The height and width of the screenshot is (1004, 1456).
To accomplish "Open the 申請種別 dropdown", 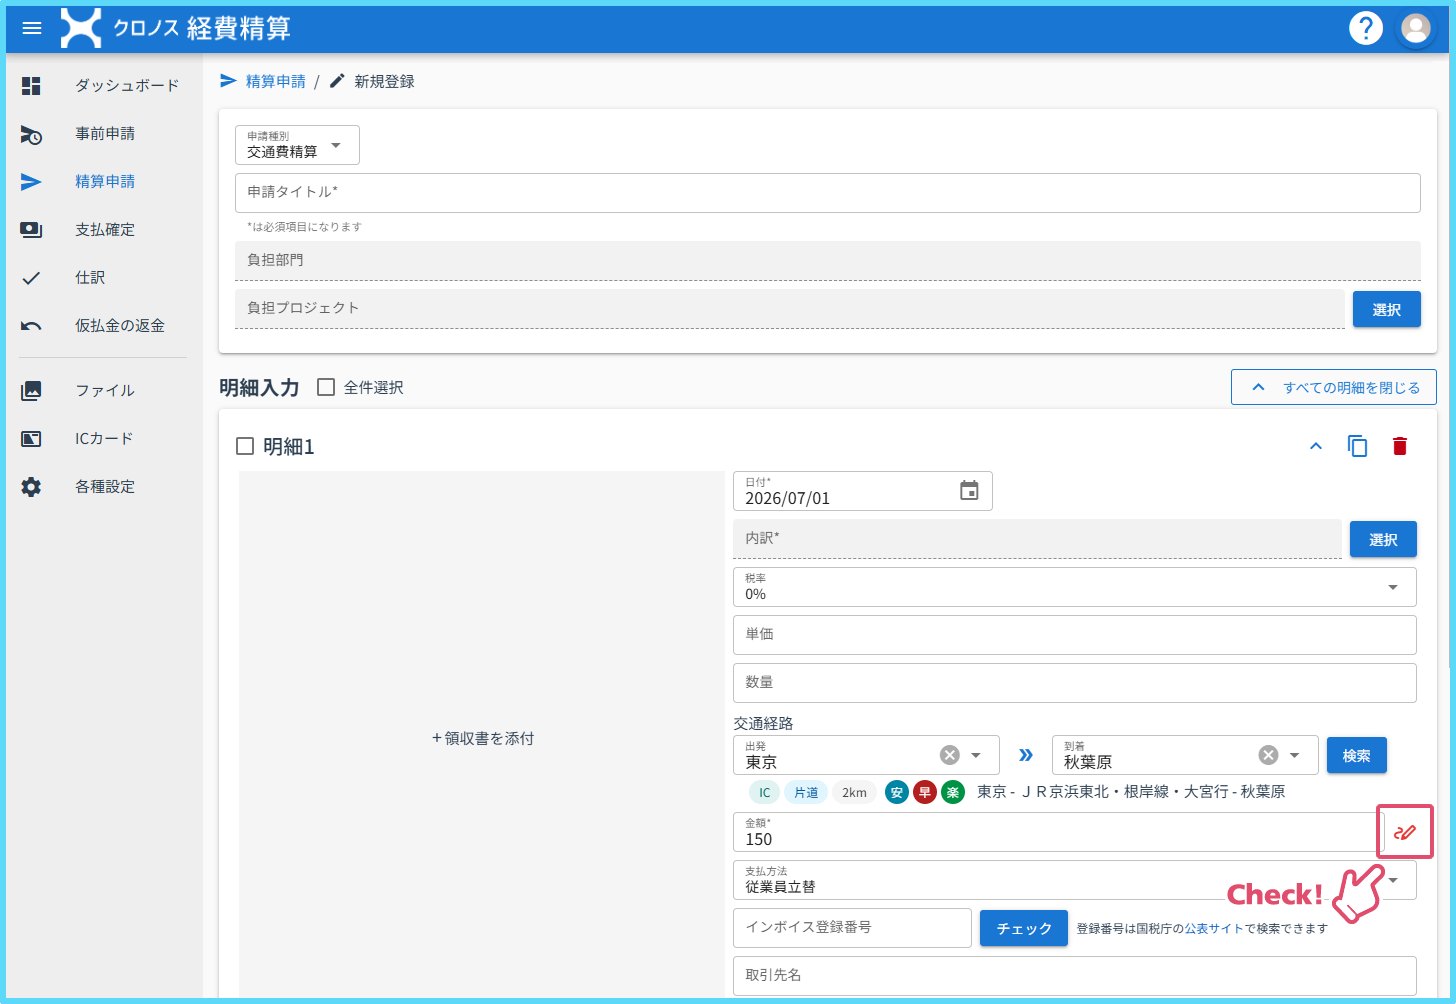I will coord(297,145).
